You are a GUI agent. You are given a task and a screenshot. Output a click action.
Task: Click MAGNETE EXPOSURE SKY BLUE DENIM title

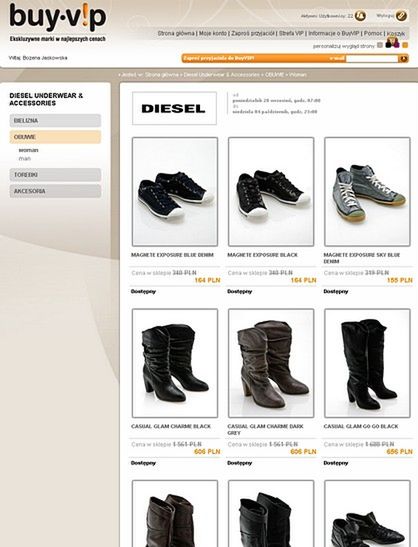(x=361, y=258)
